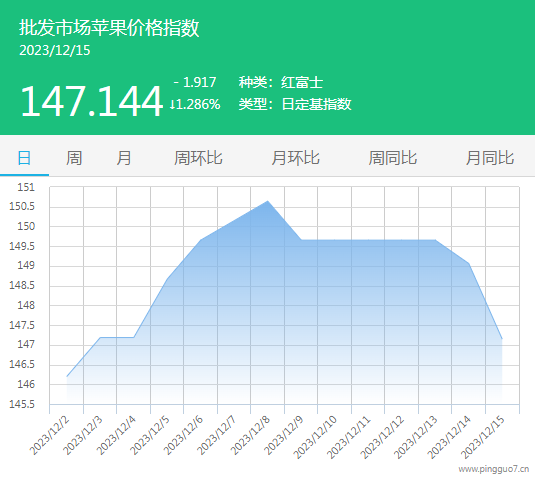The width and height of the screenshot is (535, 478).
Task: Click the index value 147.144
Action: pyautogui.click(x=91, y=101)
